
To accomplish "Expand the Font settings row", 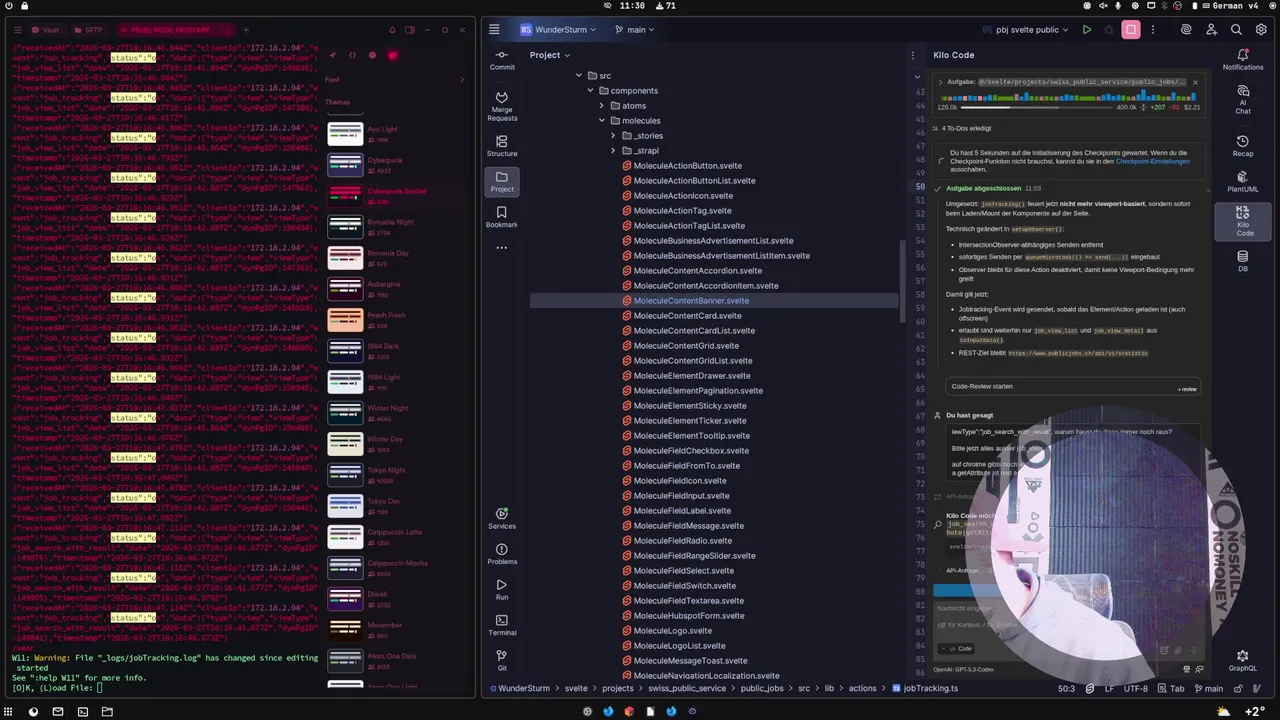I will (395, 80).
